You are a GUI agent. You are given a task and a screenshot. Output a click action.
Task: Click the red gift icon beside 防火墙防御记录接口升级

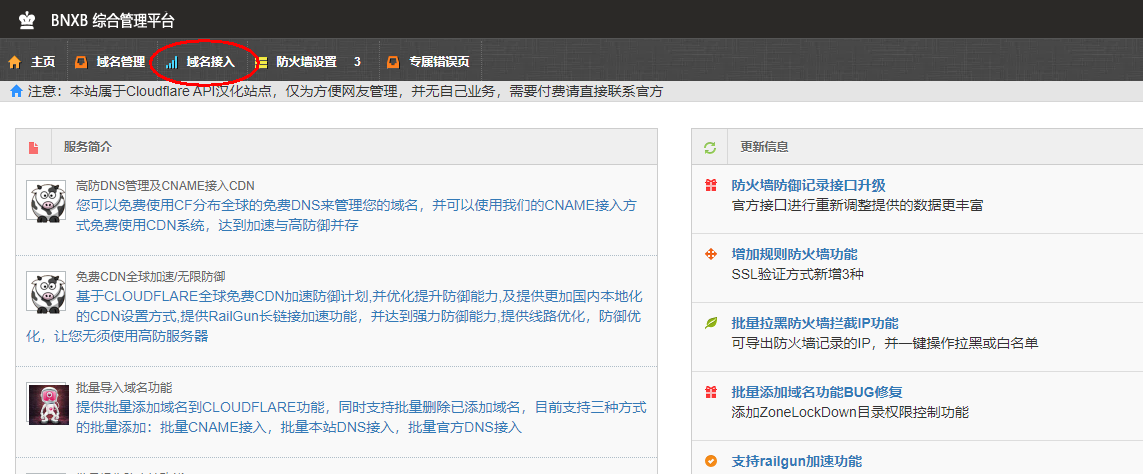pos(711,186)
